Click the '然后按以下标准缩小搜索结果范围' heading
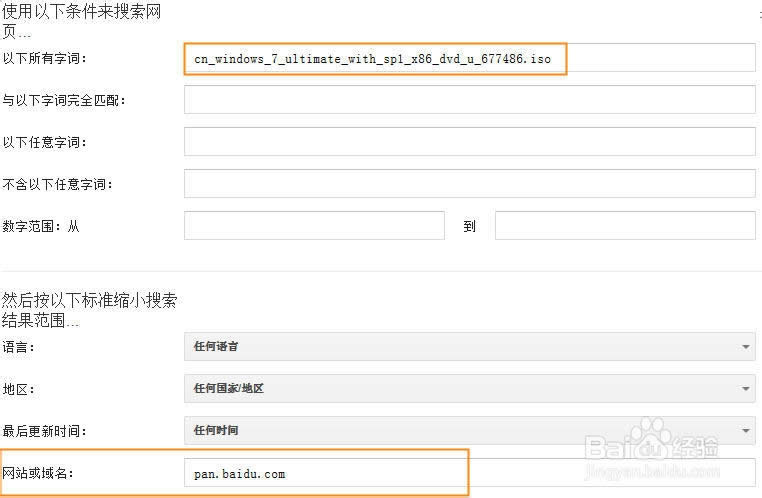 pyautogui.click(x=89, y=310)
